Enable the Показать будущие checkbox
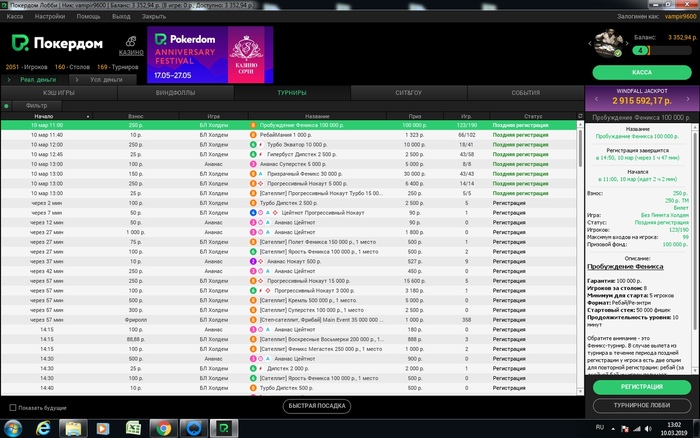This screenshot has height=438, width=700. click(13, 408)
